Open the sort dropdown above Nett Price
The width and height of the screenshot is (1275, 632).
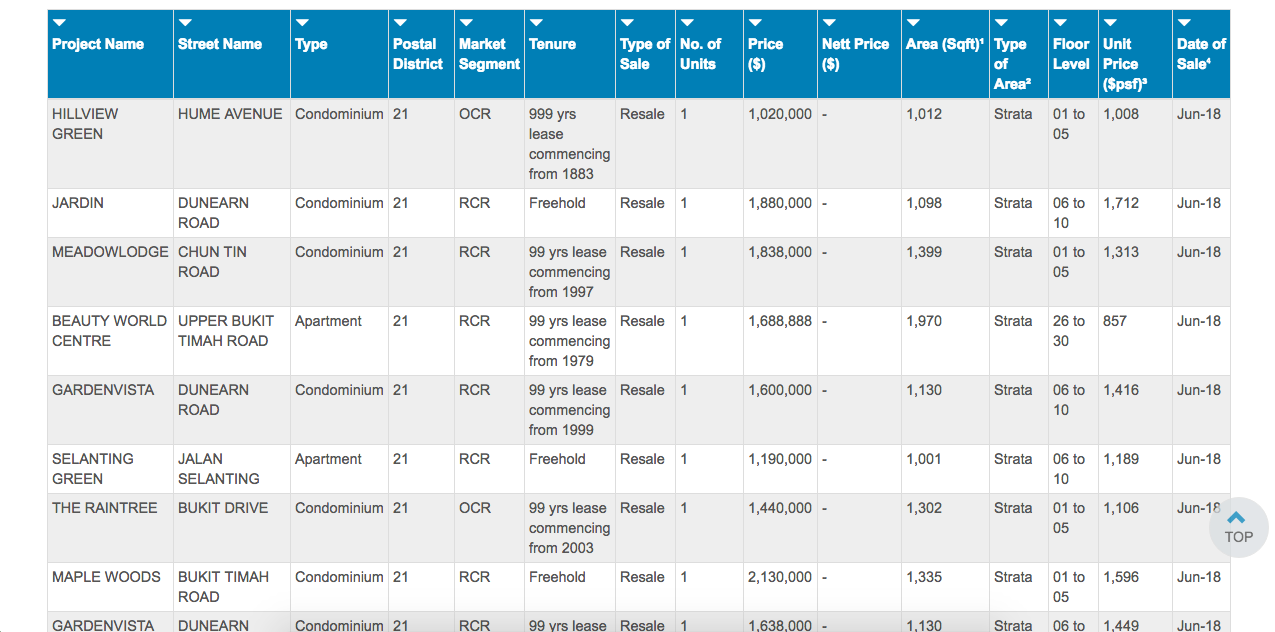(829, 23)
